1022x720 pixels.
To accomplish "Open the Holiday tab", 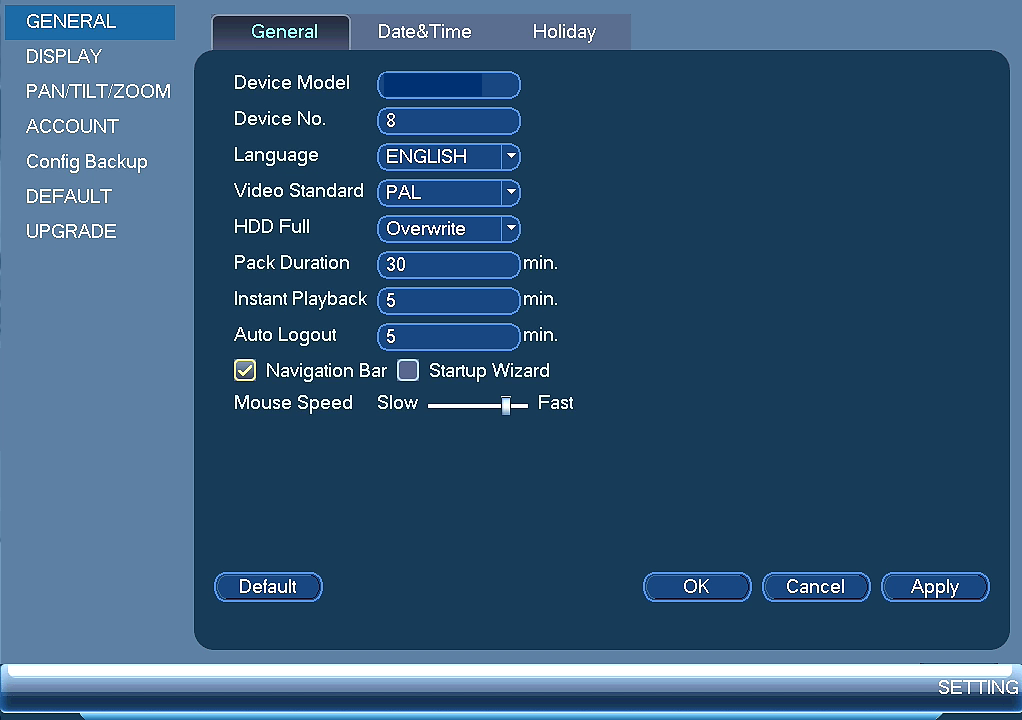I will click(x=564, y=32).
